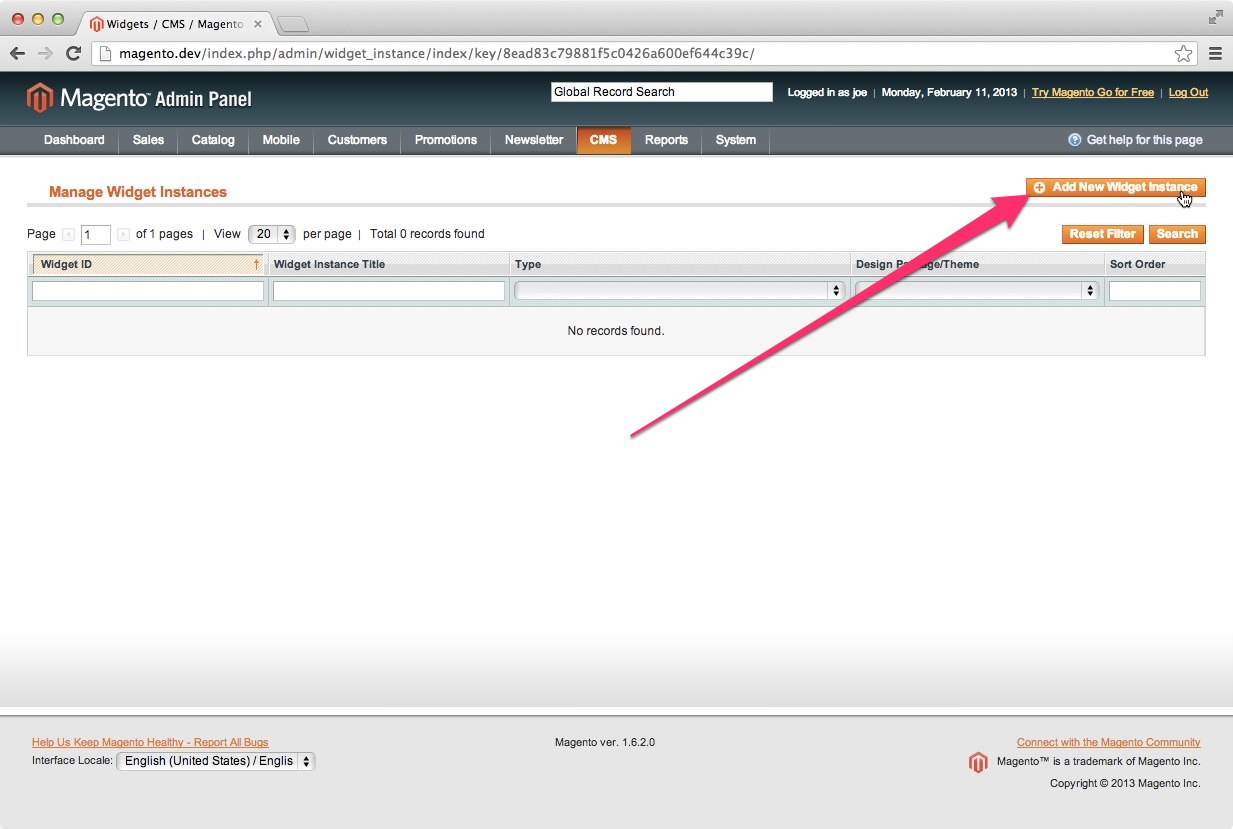Screen dimensions: 1233x829
Task: Click the browser back arrow
Action: (17, 54)
